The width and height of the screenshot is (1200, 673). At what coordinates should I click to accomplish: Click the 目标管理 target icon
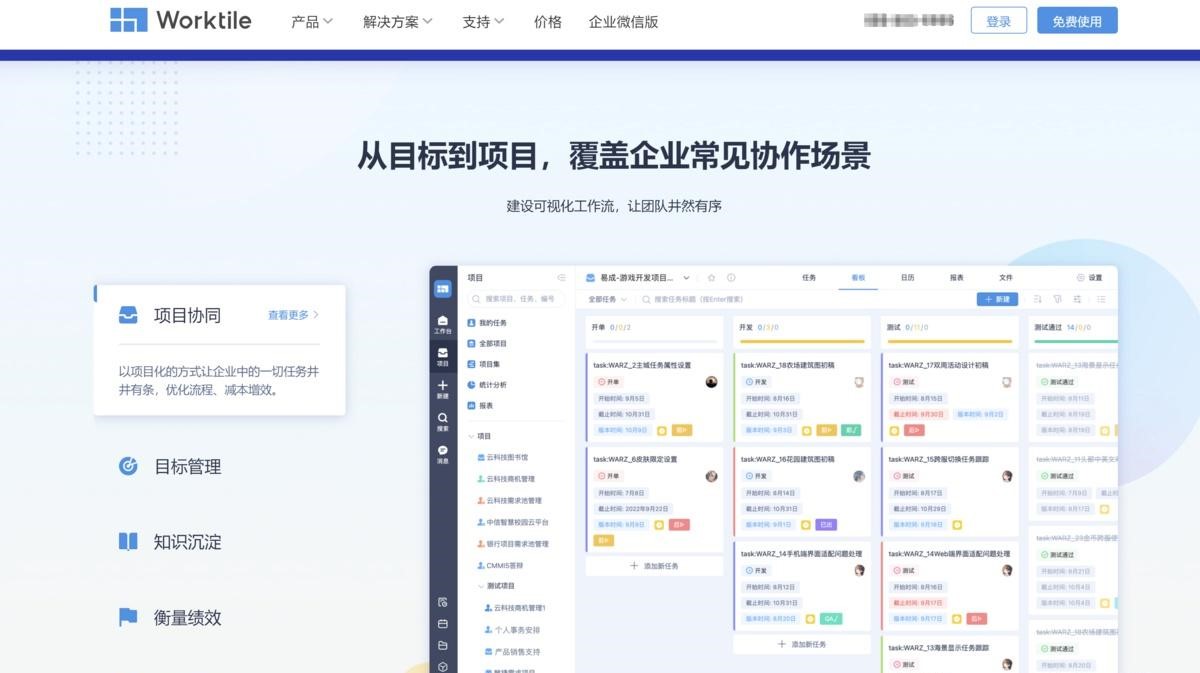pyautogui.click(x=128, y=466)
